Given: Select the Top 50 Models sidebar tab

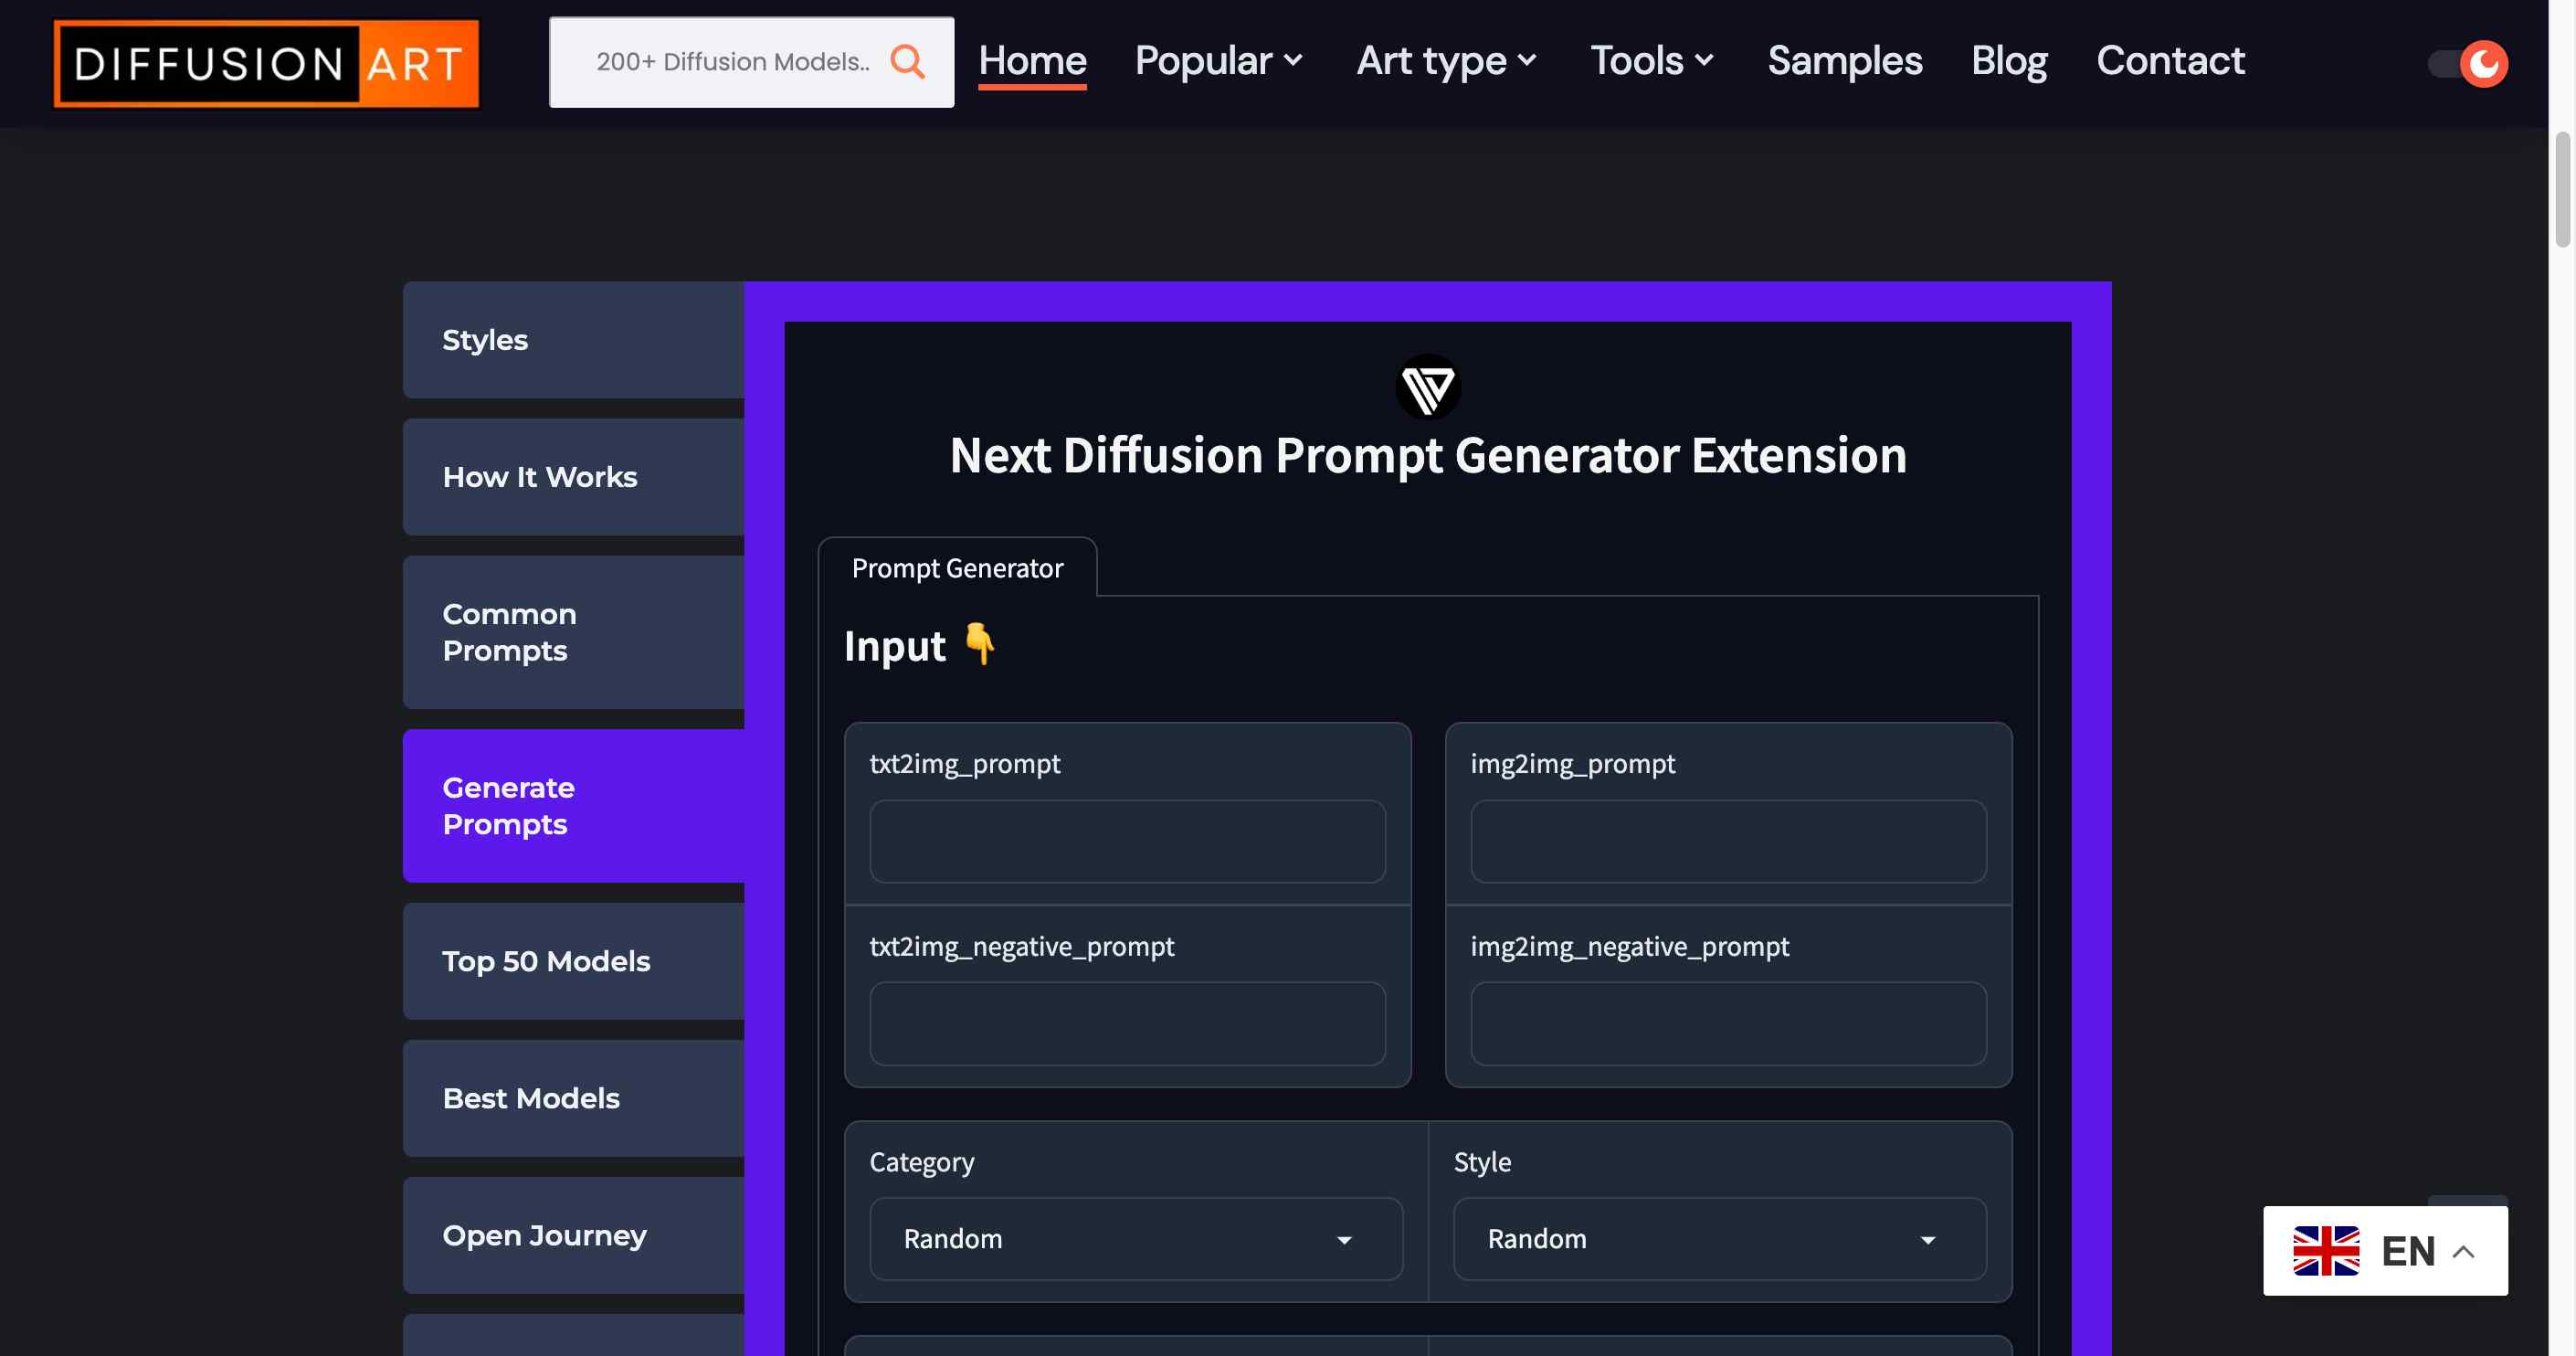Looking at the screenshot, I should [573, 961].
